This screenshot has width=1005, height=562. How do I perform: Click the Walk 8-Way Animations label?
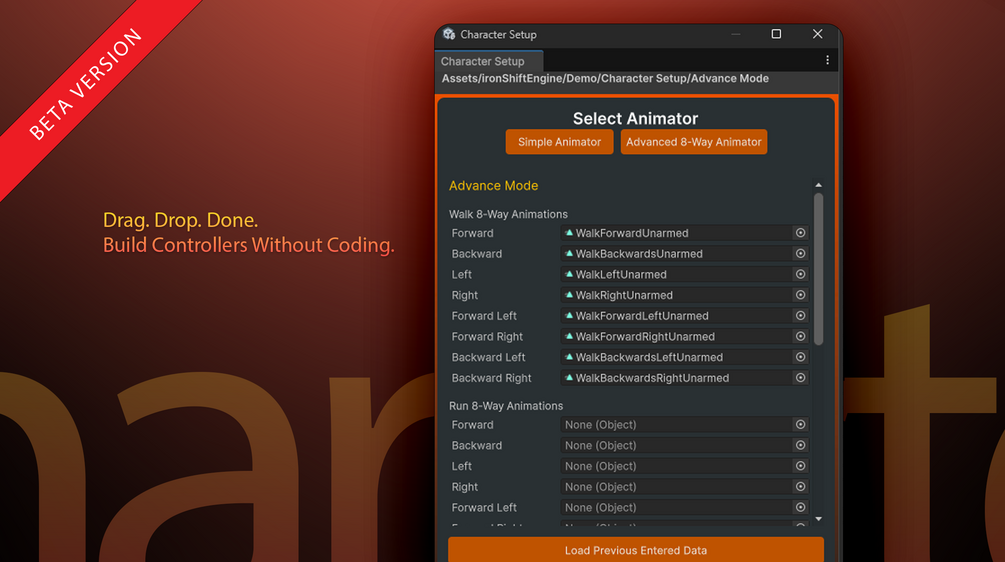point(508,214)
